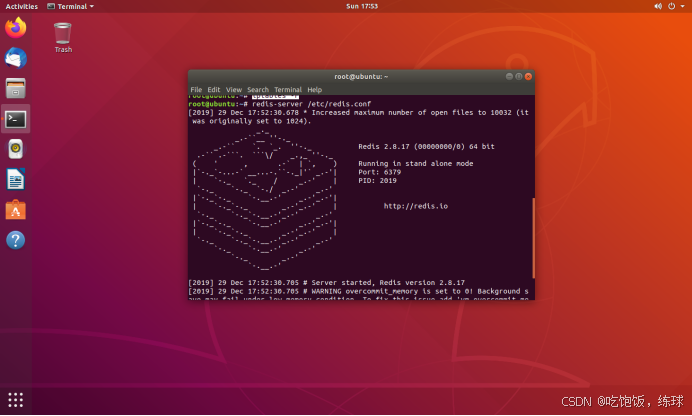The image size is (692, 416).
Task: Minimize the terminal window
Action: 509,76
